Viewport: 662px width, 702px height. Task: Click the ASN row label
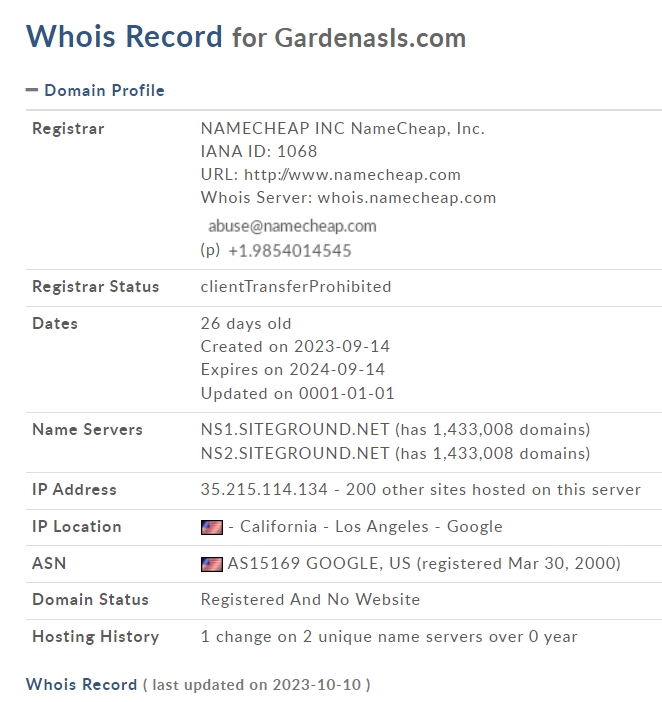pyautogui.click(x=49, y=563)
